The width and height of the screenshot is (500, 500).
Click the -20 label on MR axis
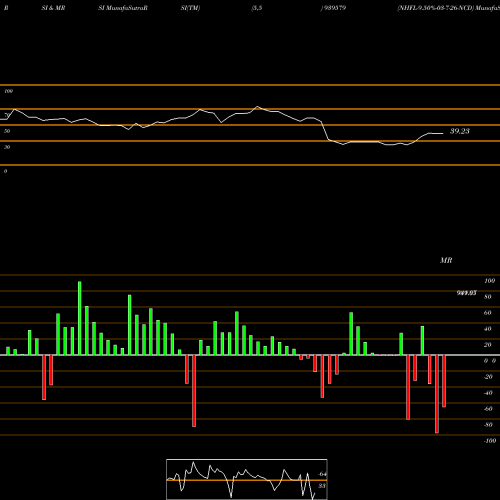coord(488,377)
